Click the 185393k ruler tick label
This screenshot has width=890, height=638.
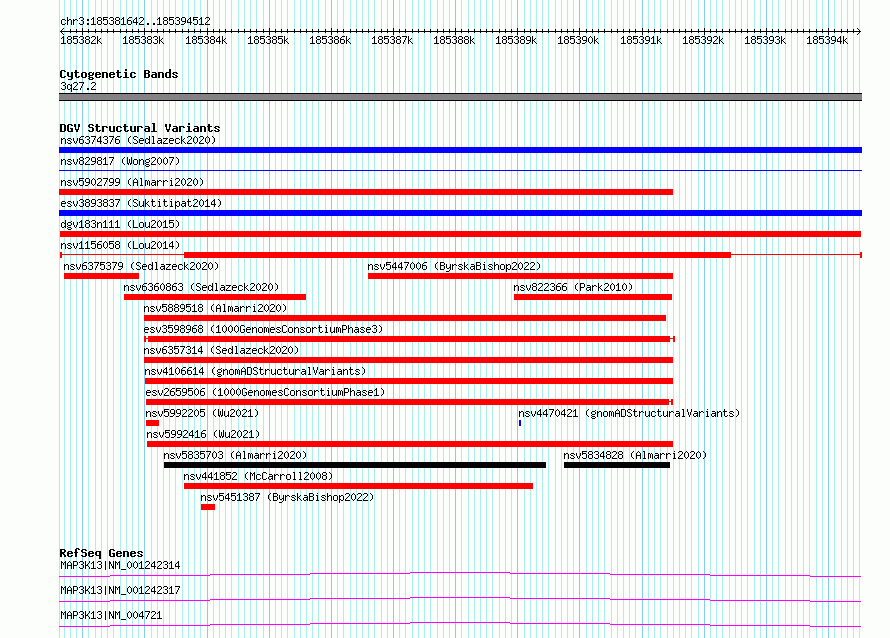pos(765,40)
